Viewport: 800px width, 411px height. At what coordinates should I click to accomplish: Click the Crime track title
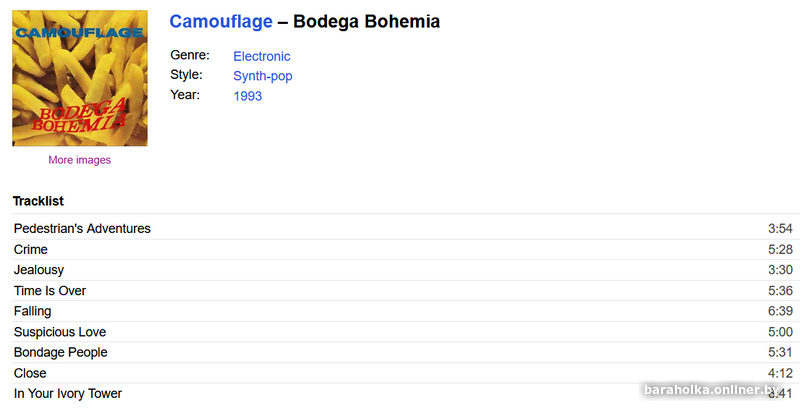point(31,250)
